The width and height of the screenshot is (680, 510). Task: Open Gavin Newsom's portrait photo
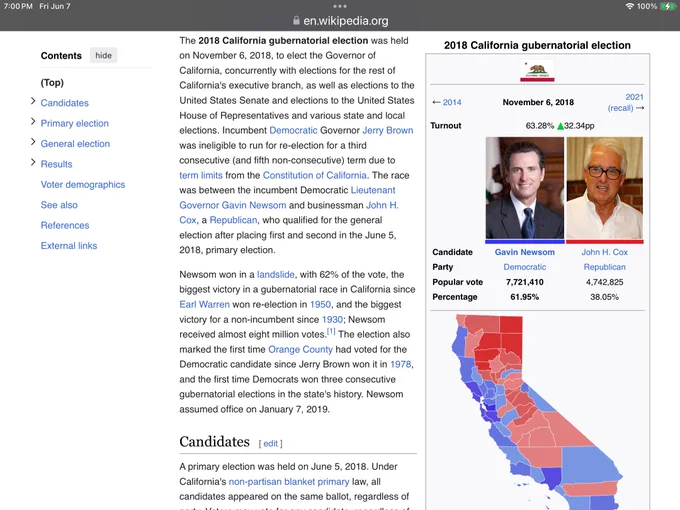(525, 188)
